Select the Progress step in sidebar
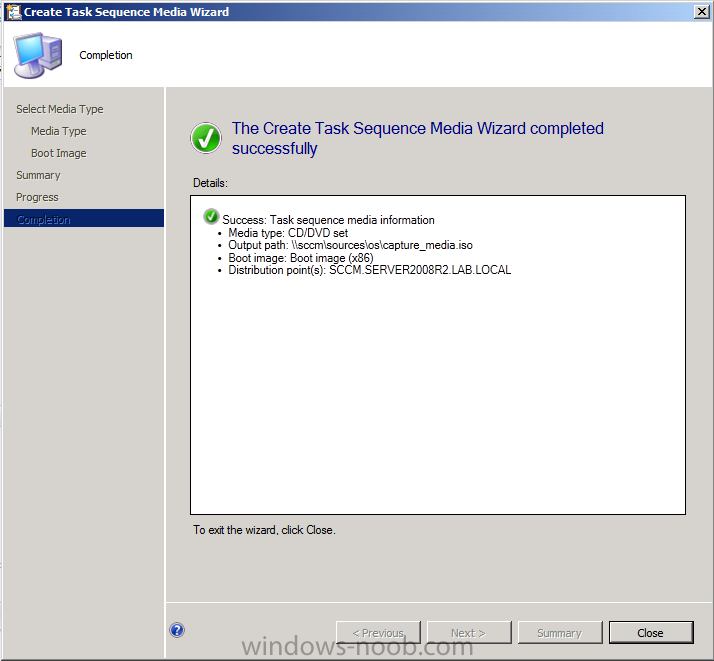 (x=37, y=197)
